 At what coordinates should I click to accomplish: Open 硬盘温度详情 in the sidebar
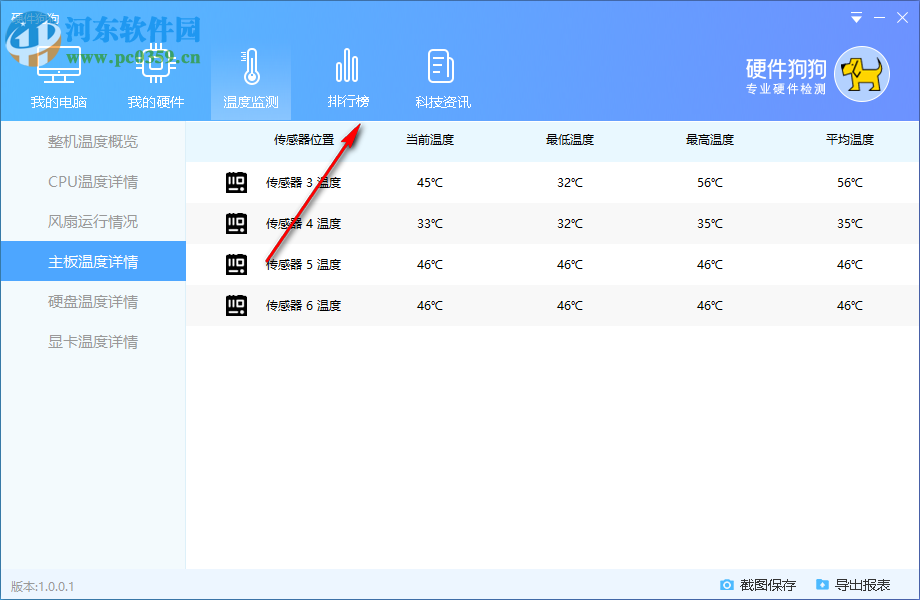point(92,301)
